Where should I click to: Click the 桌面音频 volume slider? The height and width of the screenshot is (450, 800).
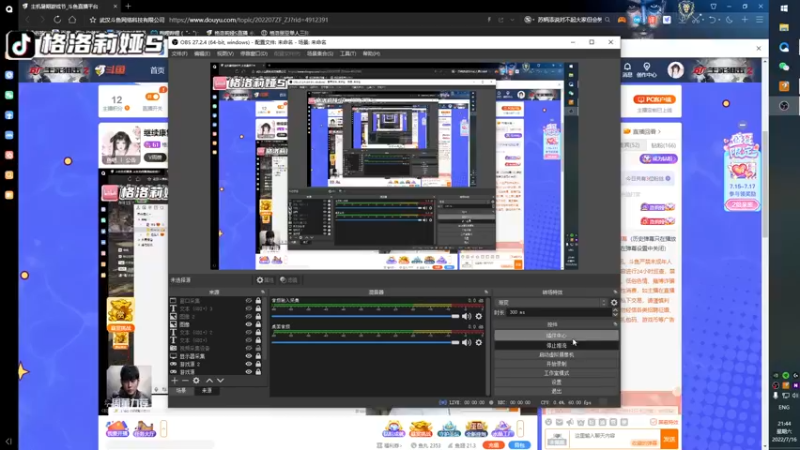[x=365, y=342]
